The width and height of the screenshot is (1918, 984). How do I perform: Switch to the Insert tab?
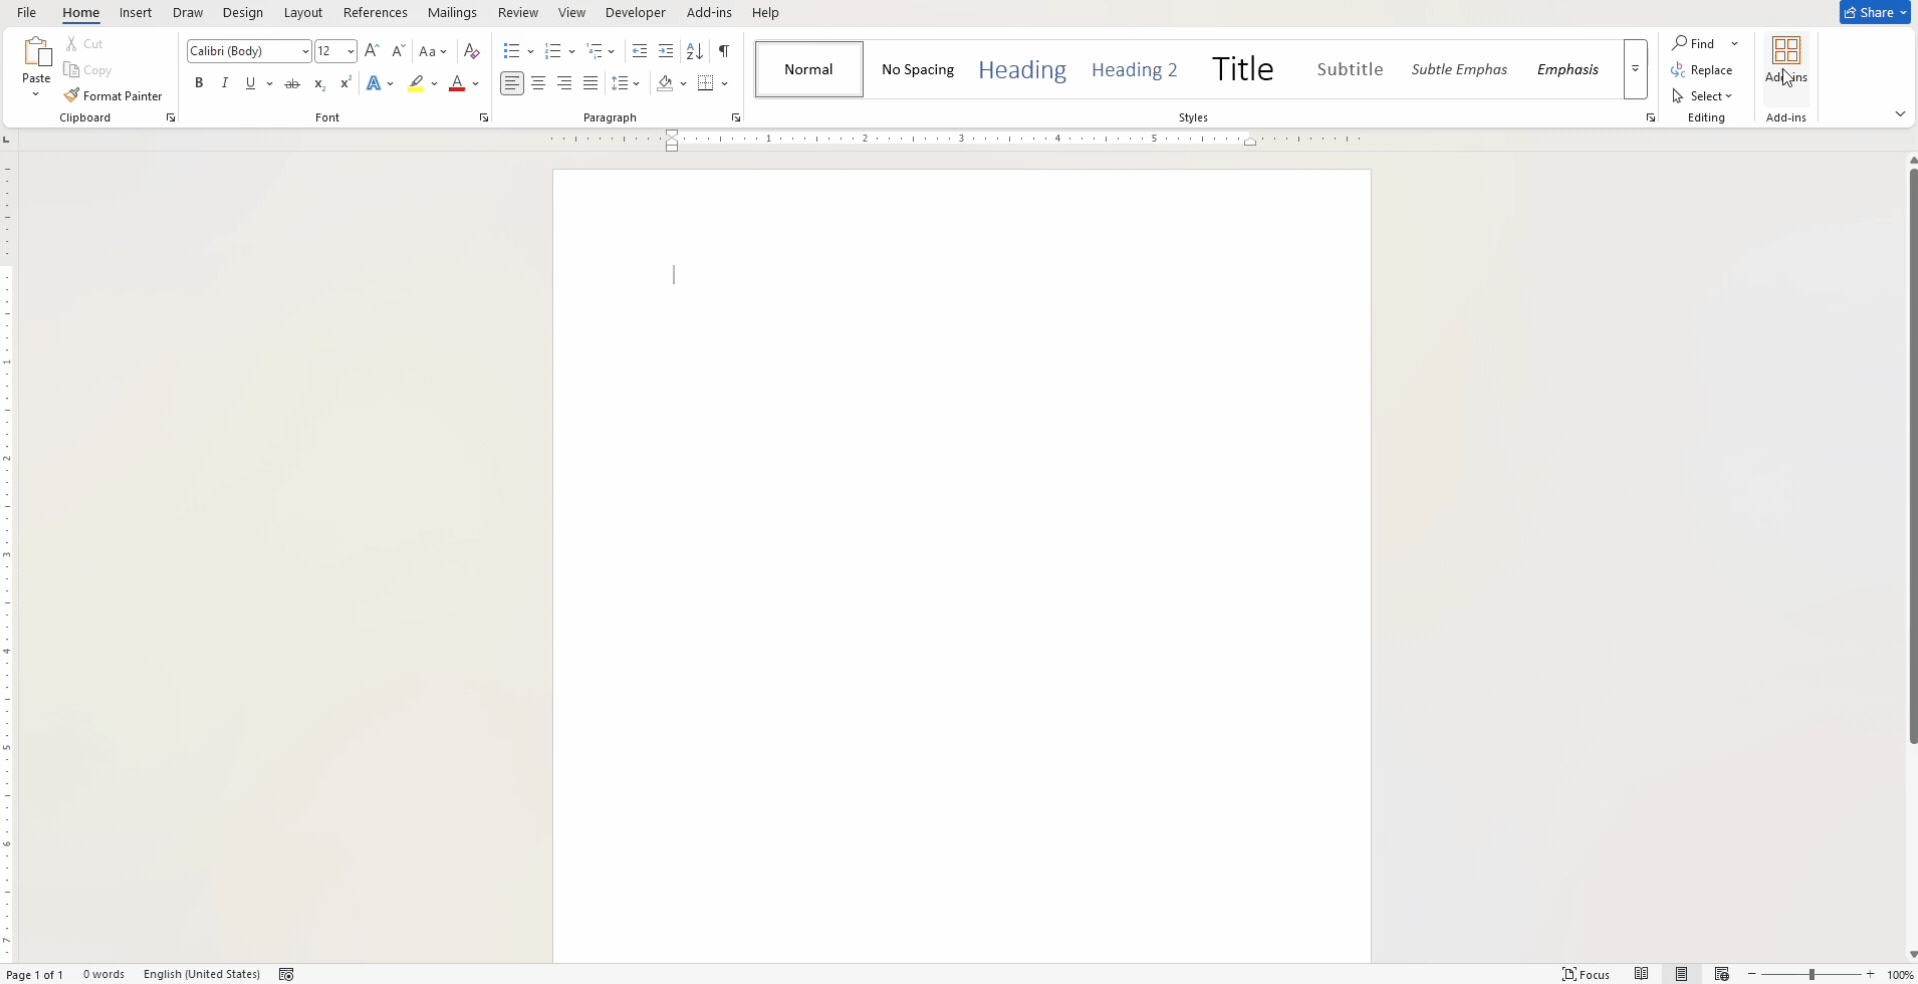click(135, 13)
